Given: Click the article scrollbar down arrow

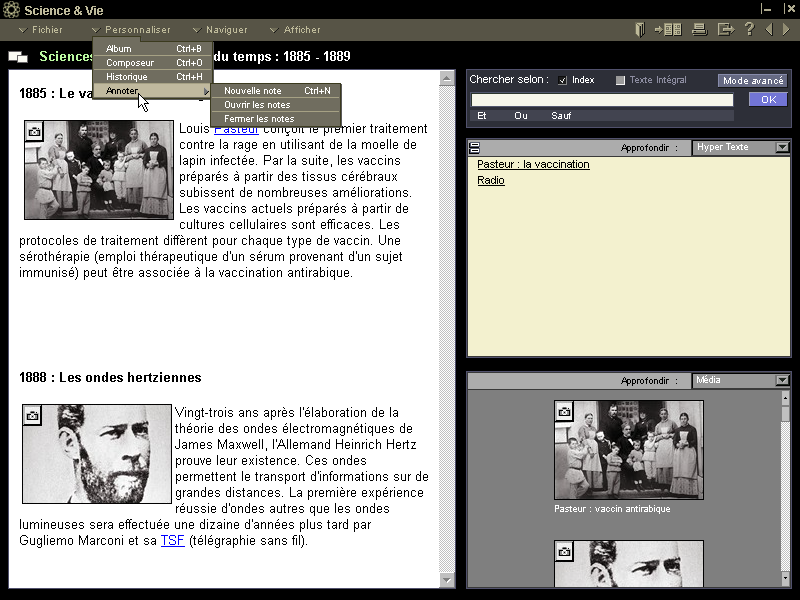Looking at the screenshot, I should tap(447, 580).
